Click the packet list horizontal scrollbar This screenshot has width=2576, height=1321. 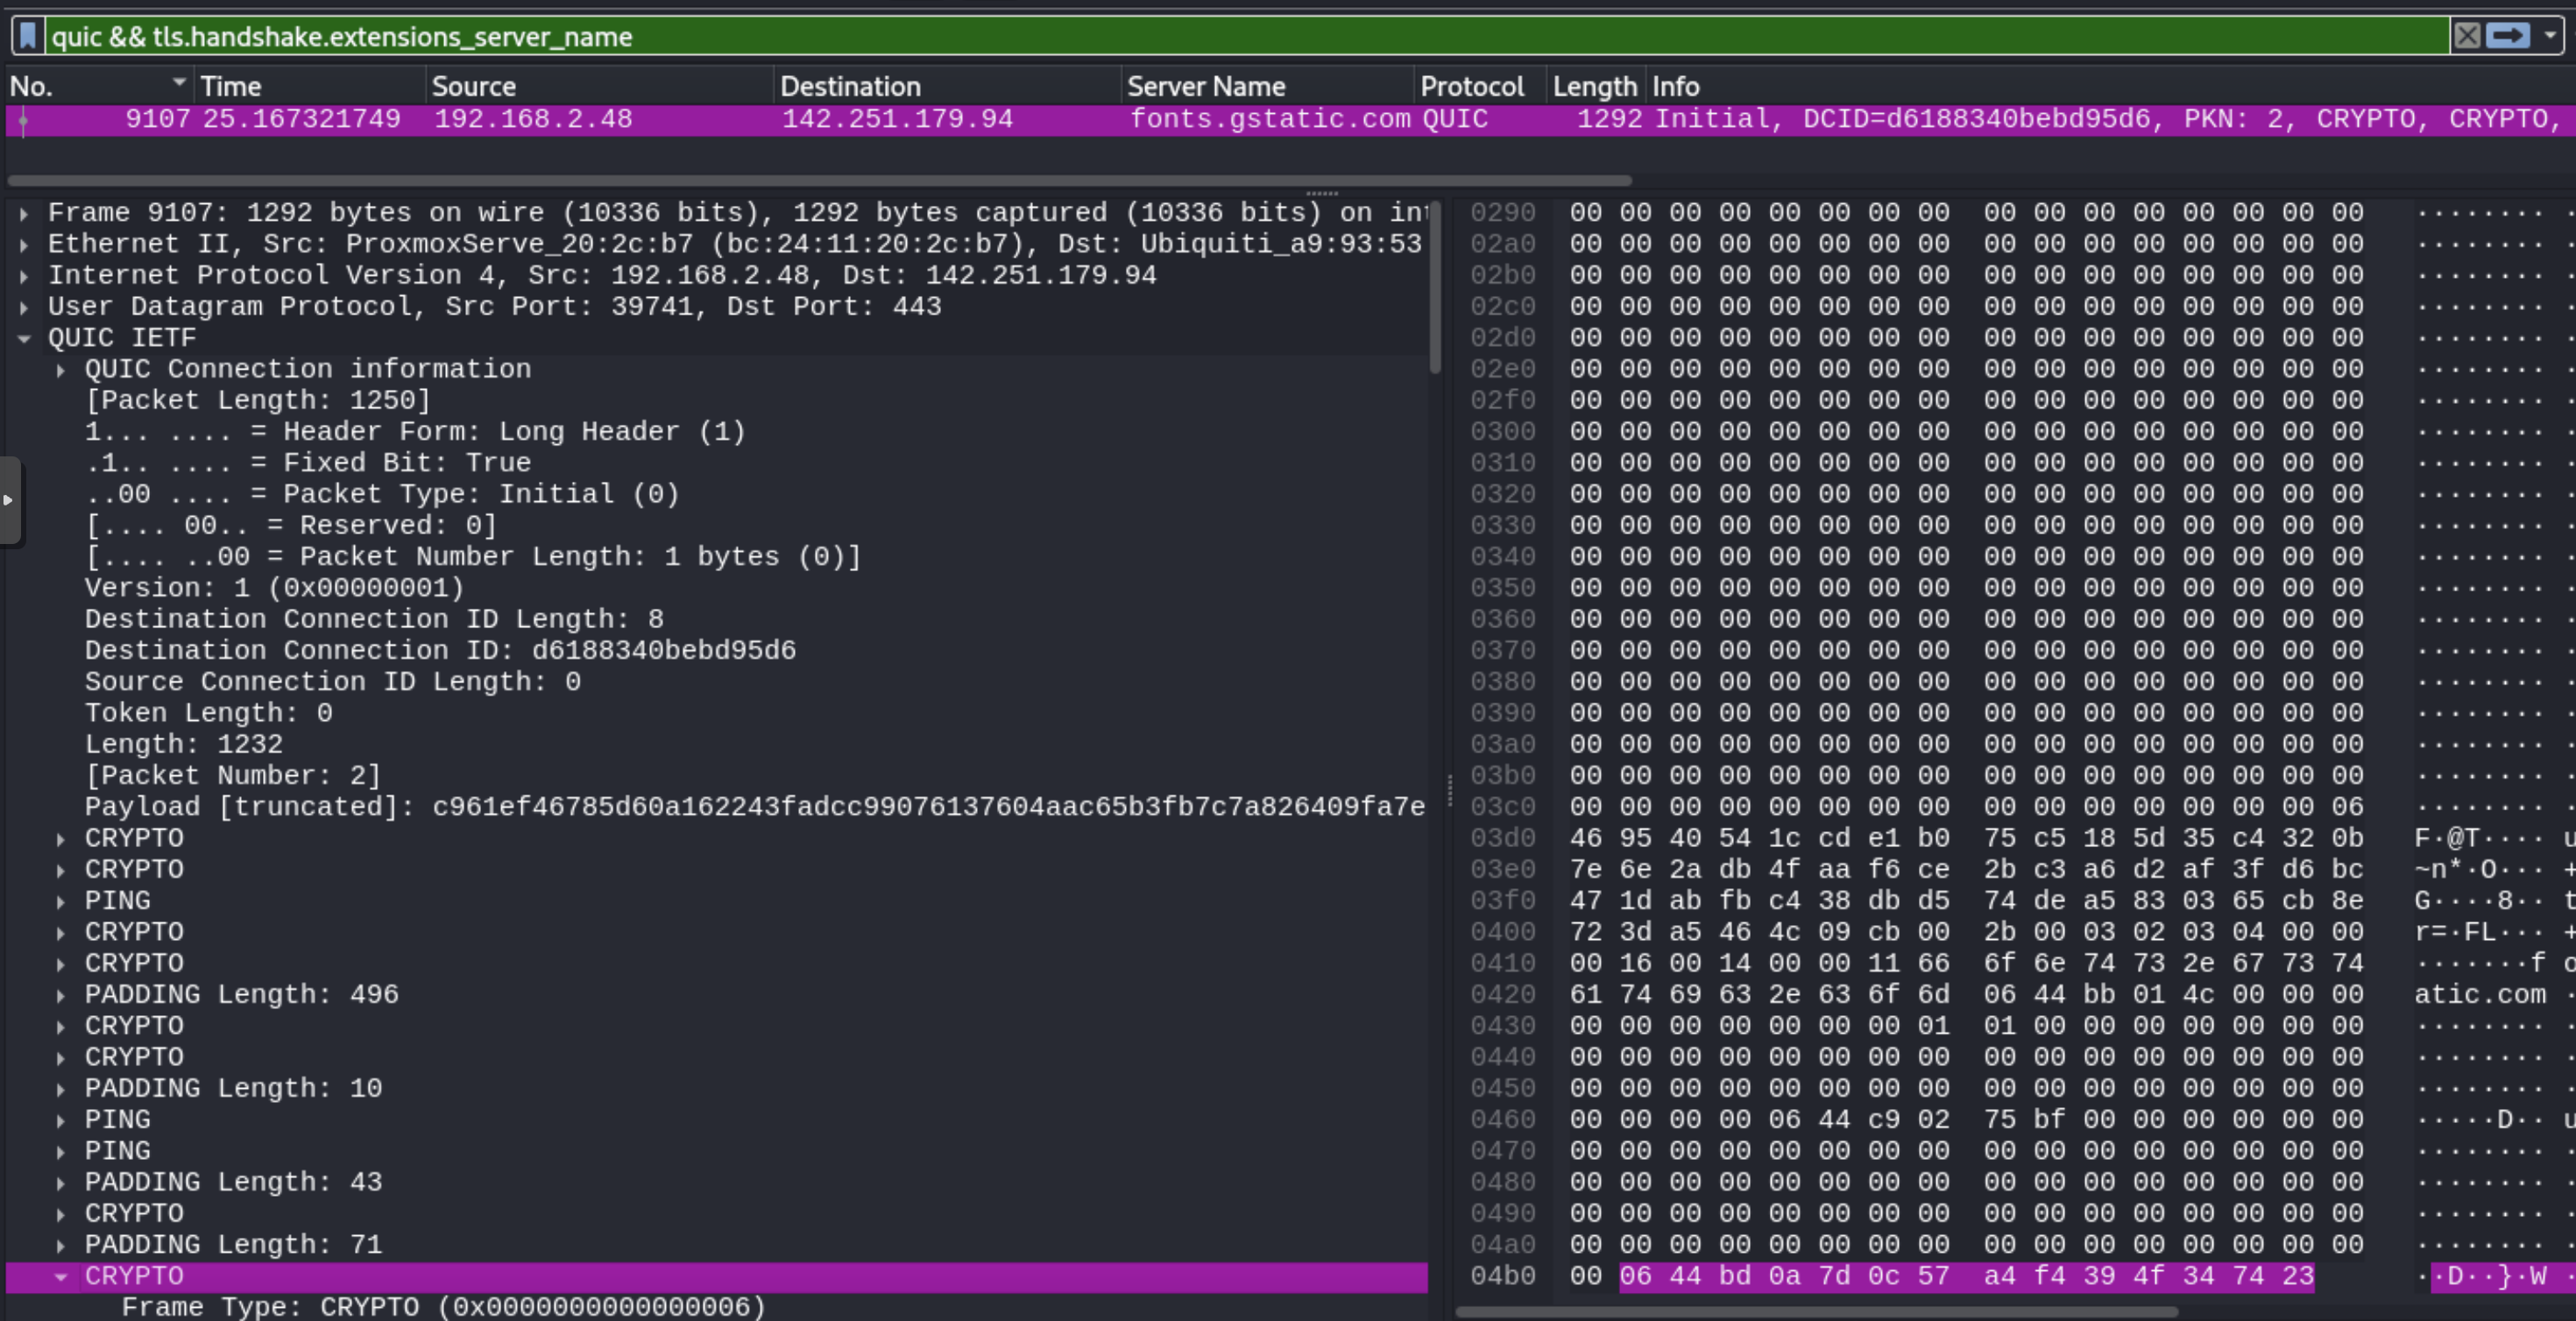click(x=820, y=181)
